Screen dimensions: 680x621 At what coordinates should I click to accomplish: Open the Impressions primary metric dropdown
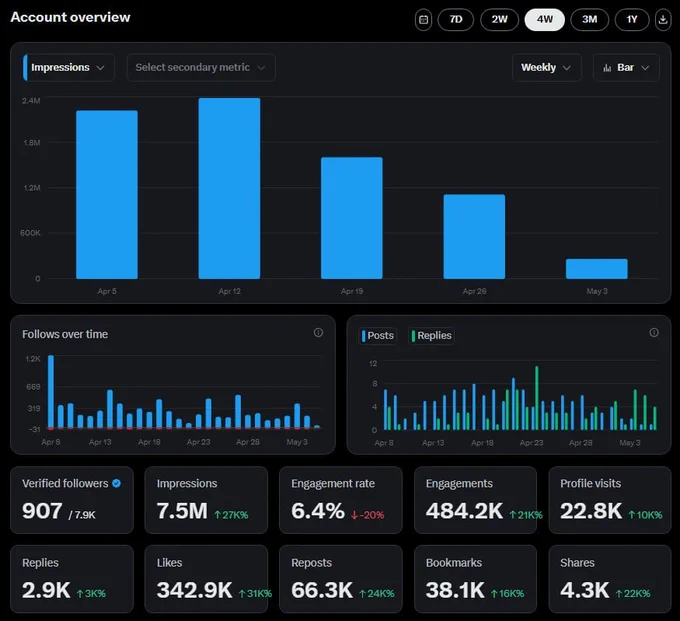coord(69,68)
